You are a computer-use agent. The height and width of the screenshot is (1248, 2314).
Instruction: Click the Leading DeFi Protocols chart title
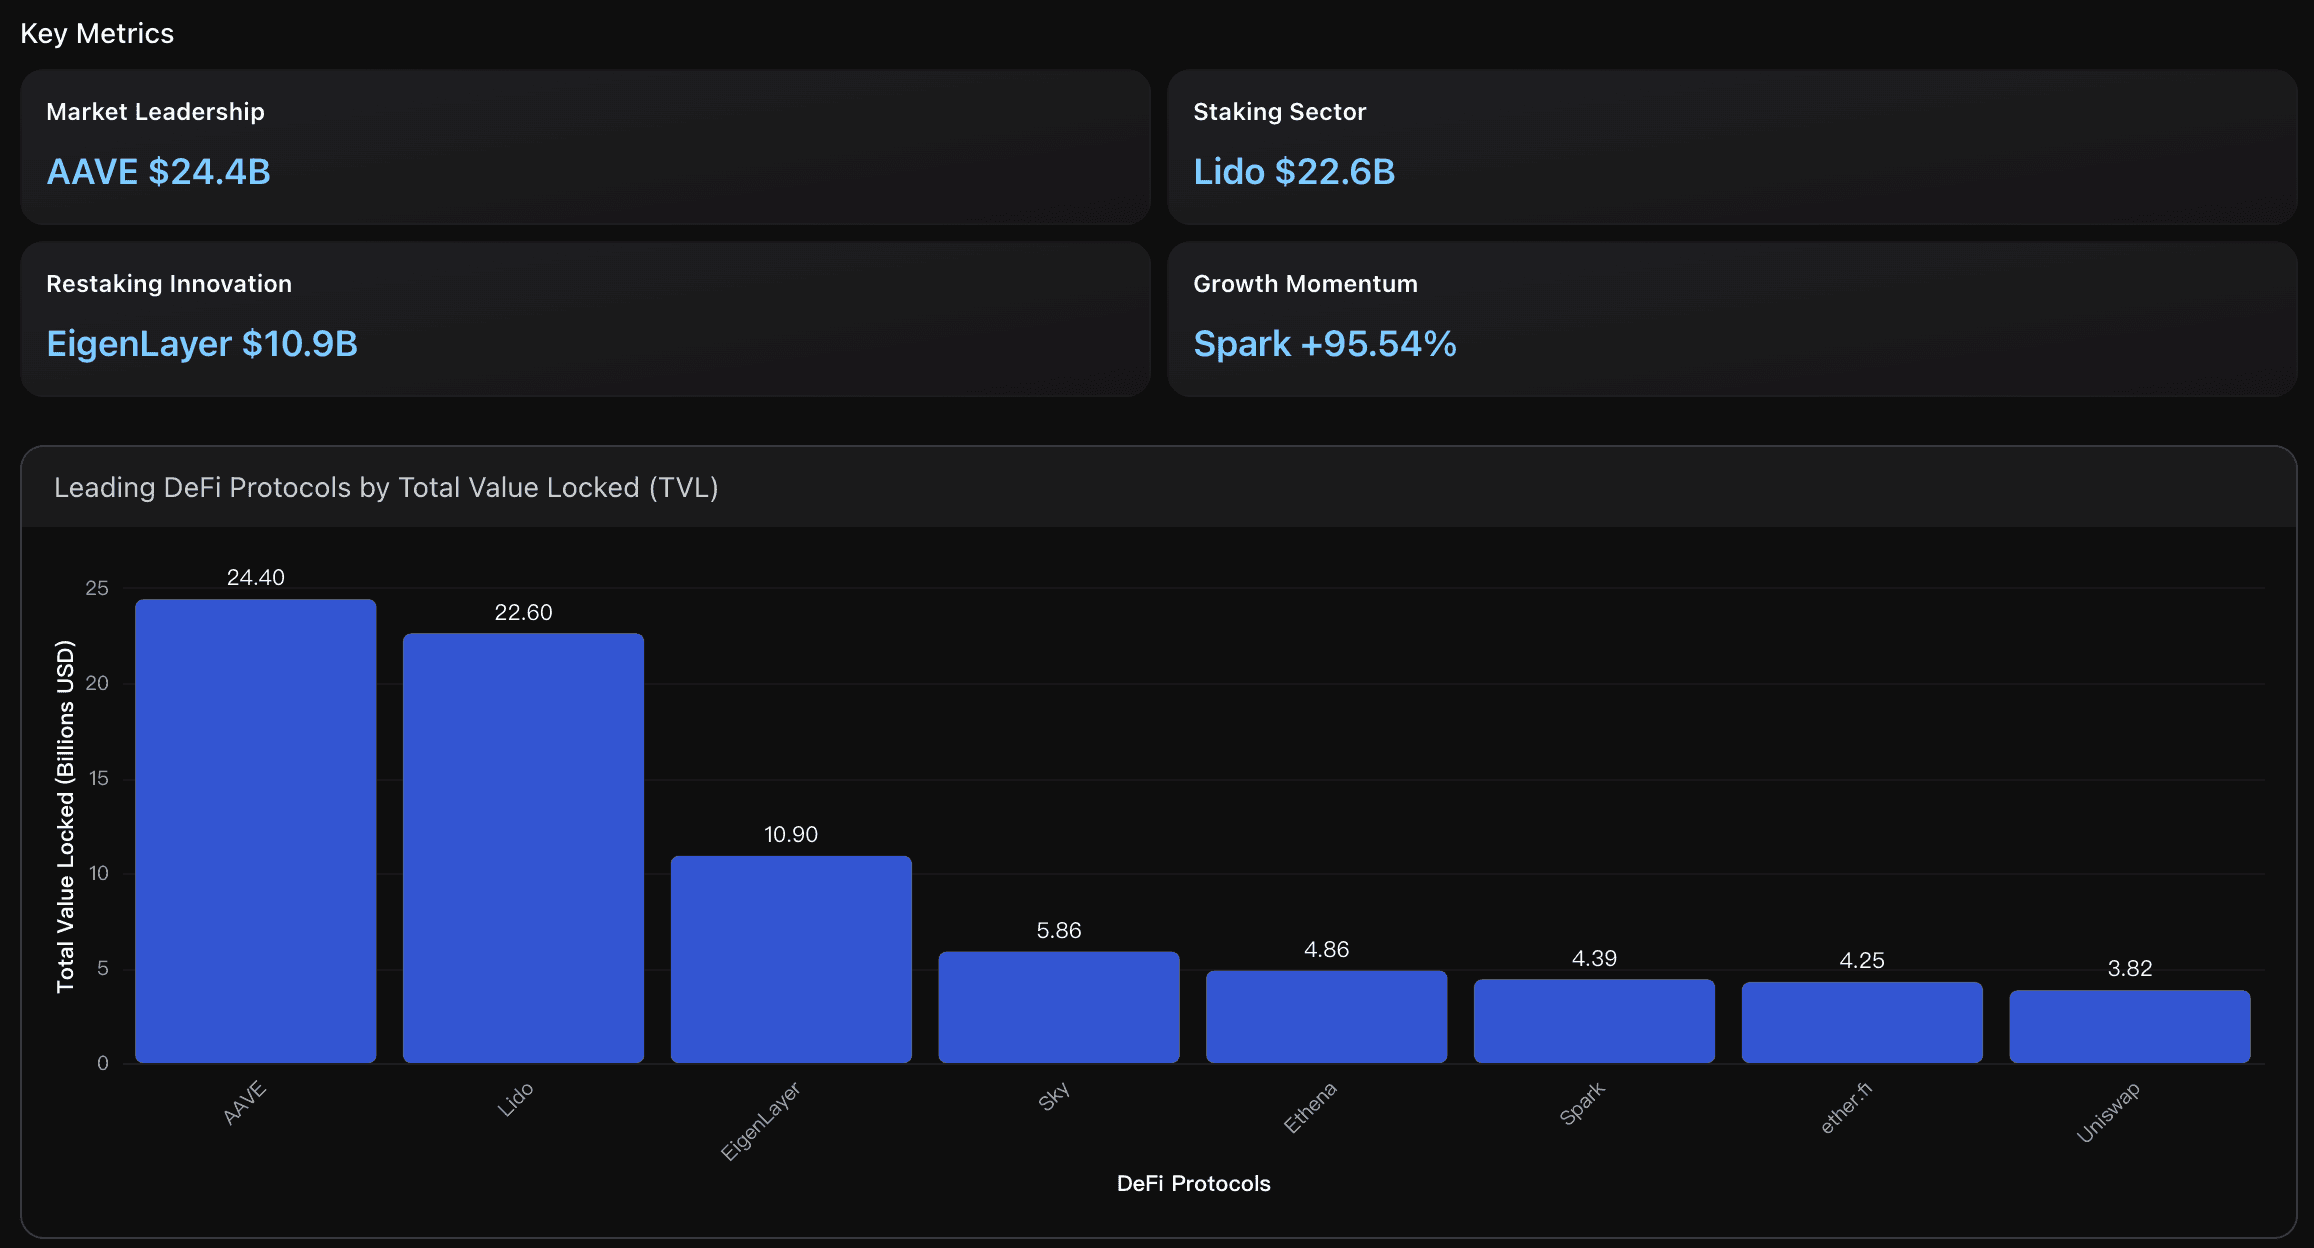(x=386, y=488)
